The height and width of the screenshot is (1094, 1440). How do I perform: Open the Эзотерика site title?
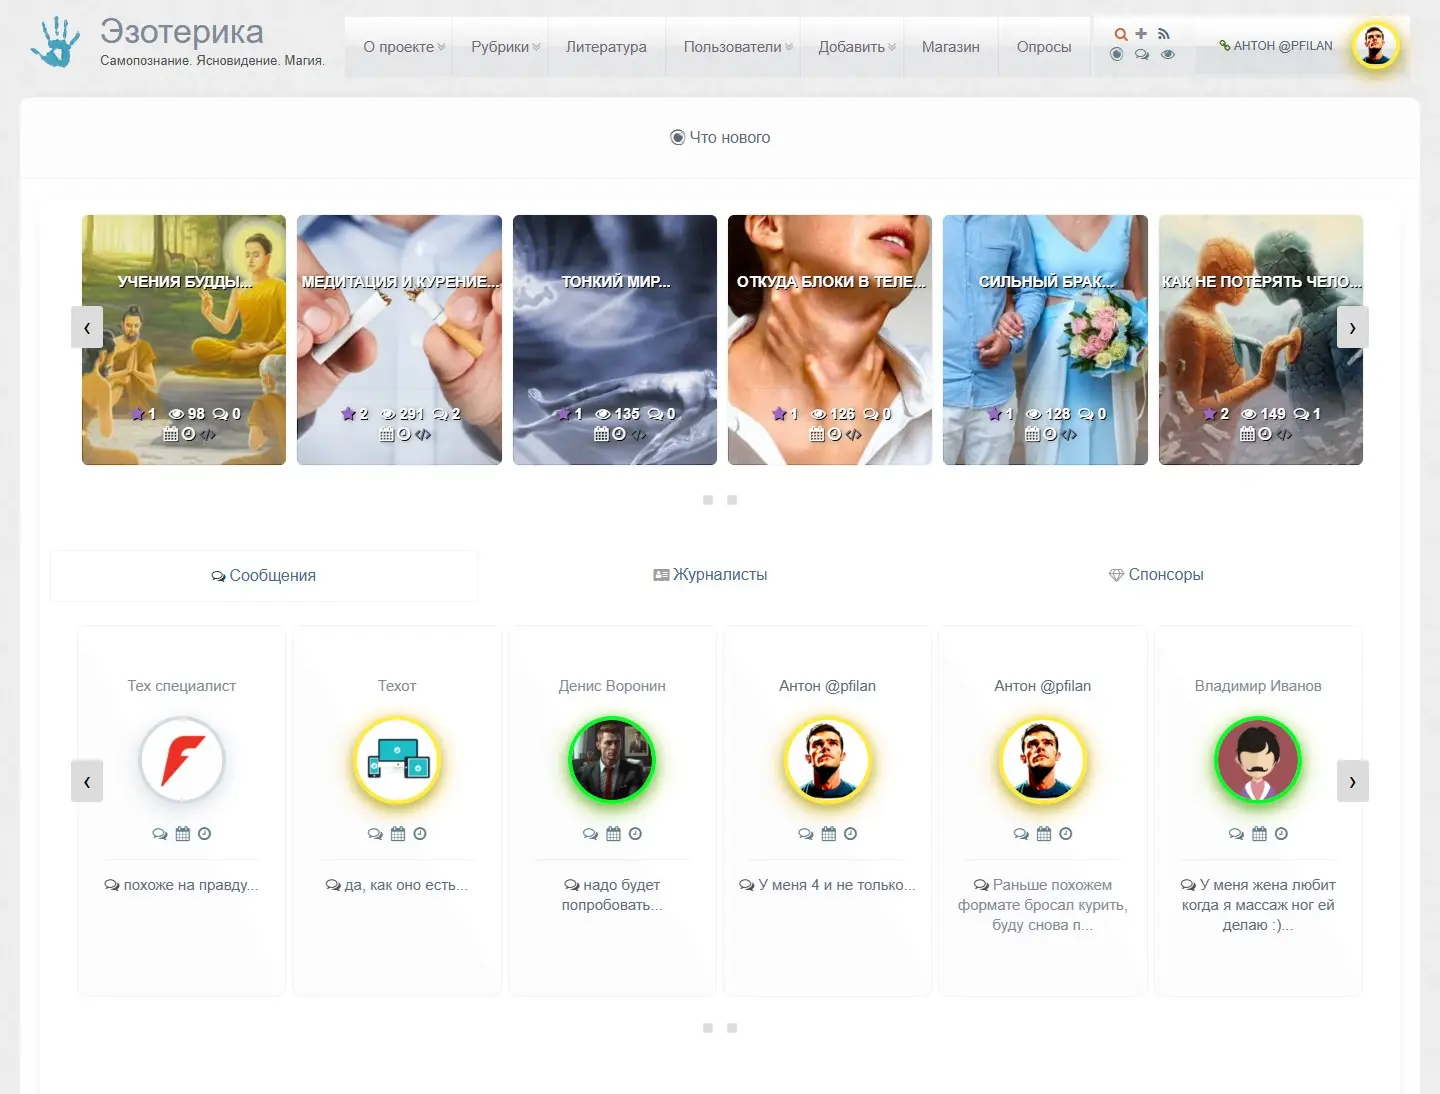pyautogui.click(x=182, y=31)
